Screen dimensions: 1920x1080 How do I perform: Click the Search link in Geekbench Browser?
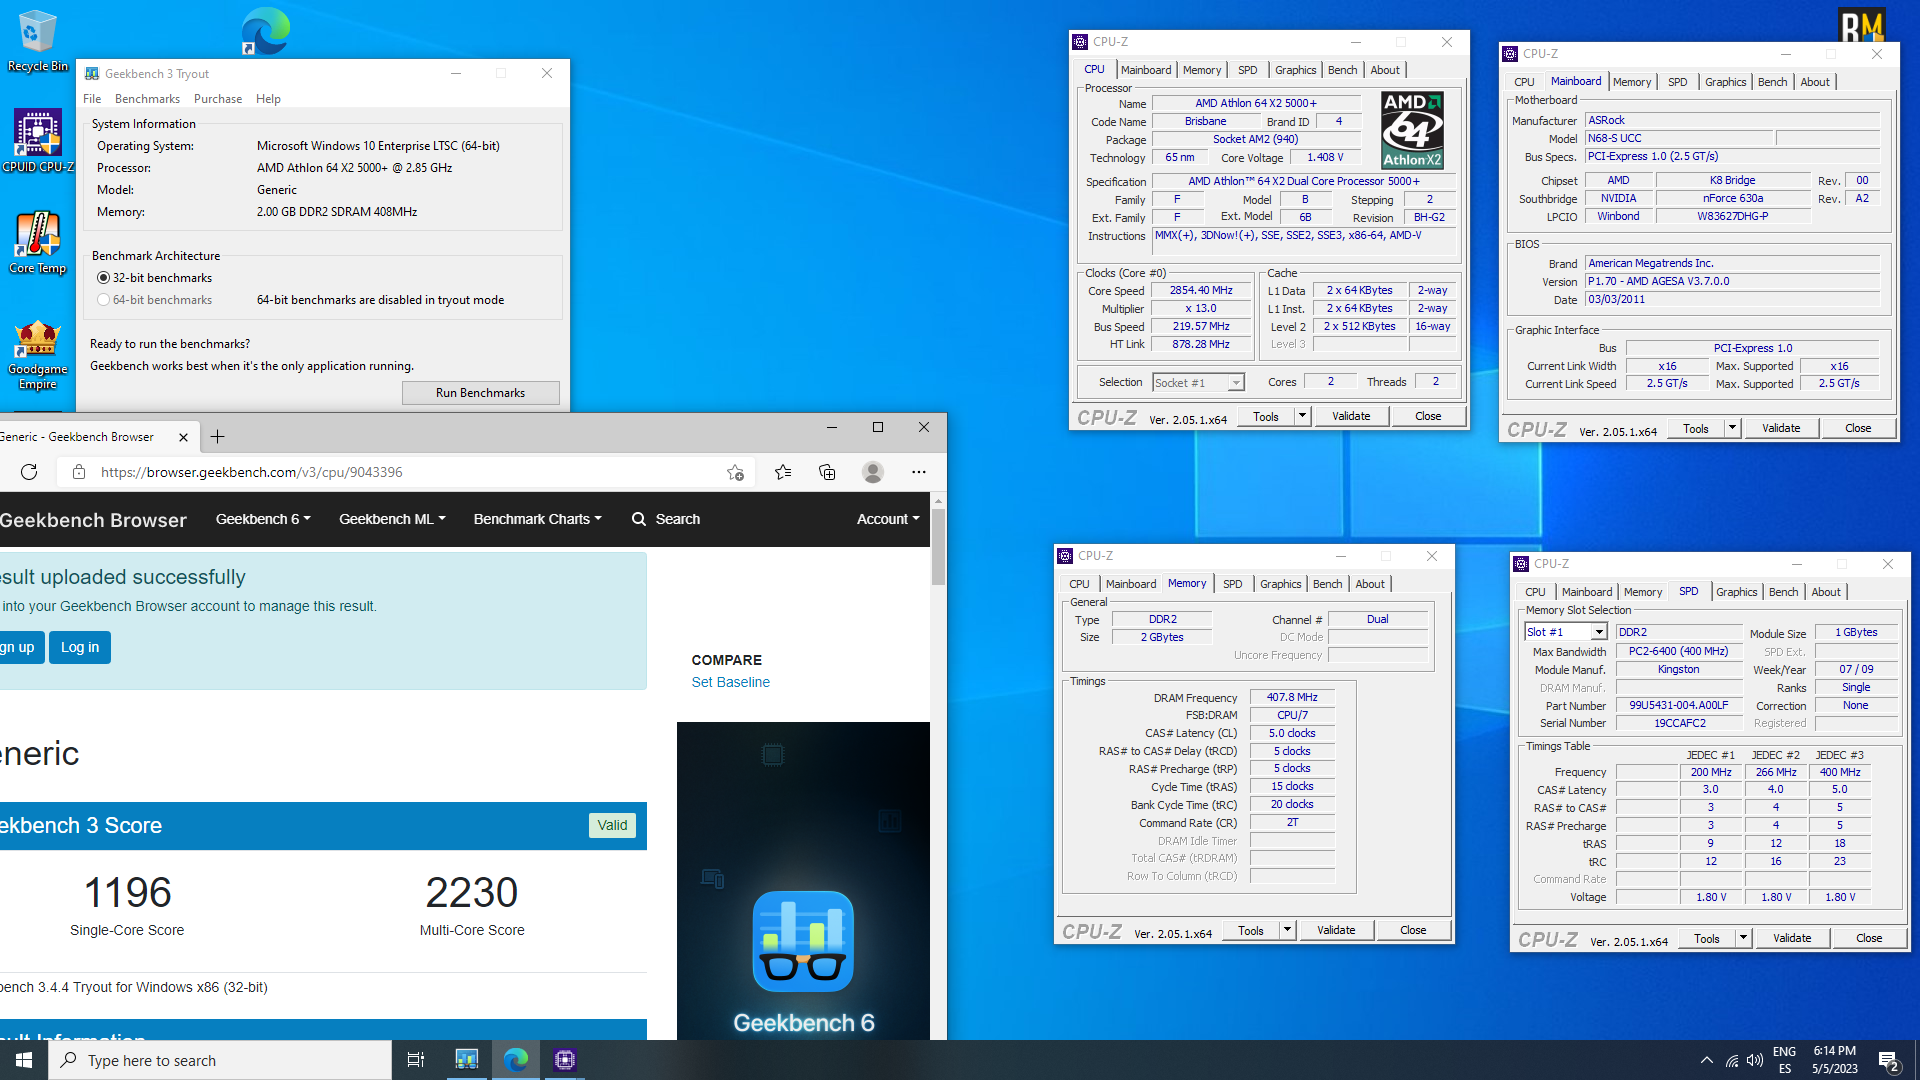click(677, 519)
